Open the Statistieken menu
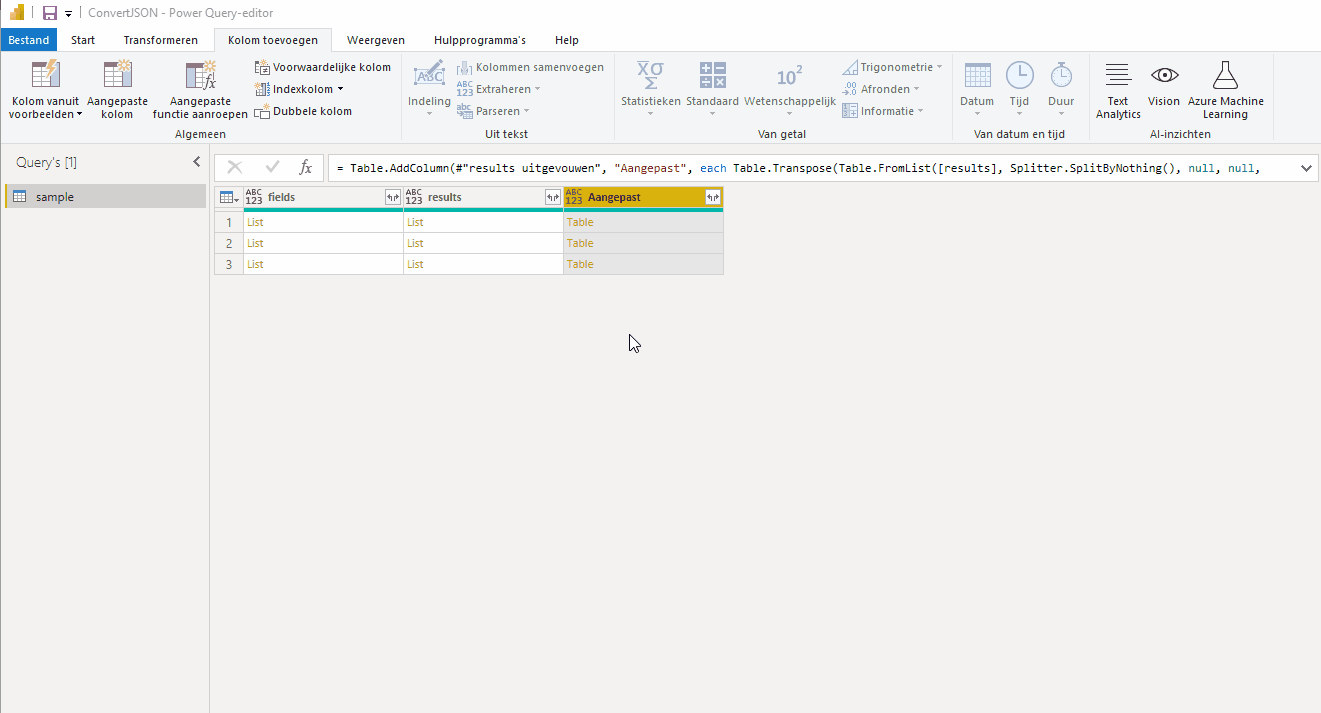The image size is (1321, 713). 650,90
